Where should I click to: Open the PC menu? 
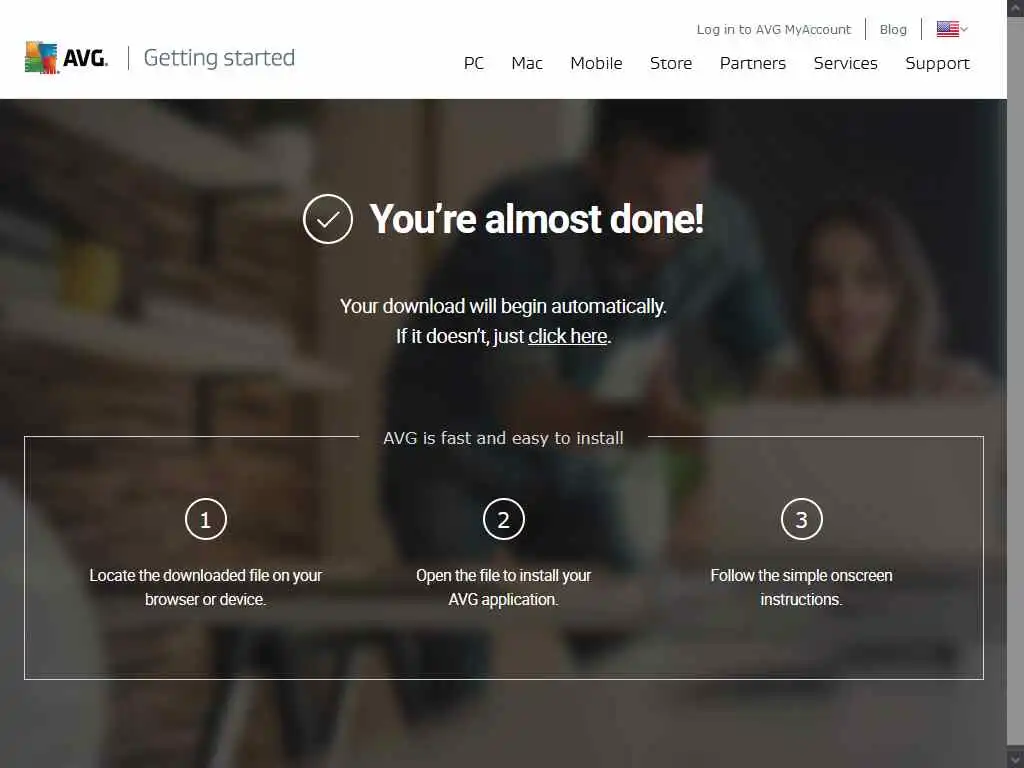(x=473, y=63)
